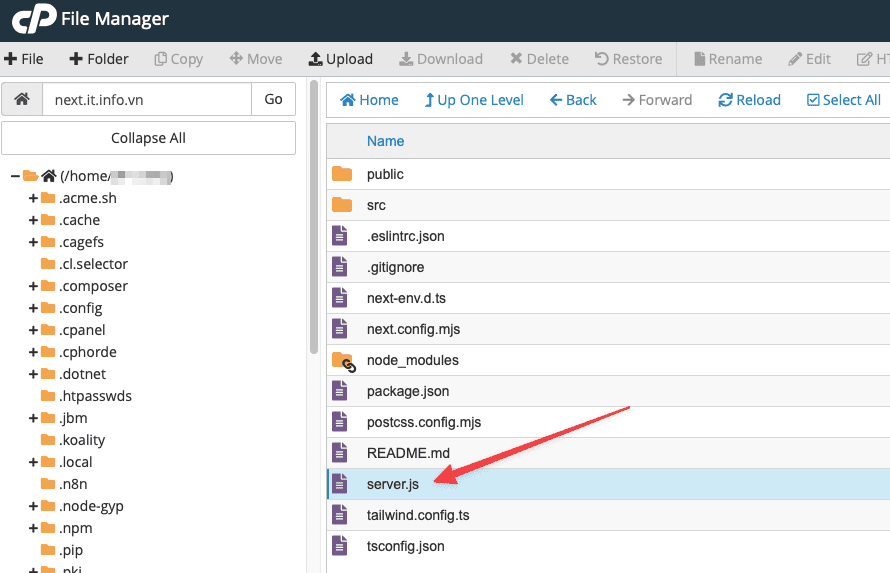The height and width of the screenshot is (573, 890).
Task: Click the Forward navigation link
Action: click(x=657, y=100)
